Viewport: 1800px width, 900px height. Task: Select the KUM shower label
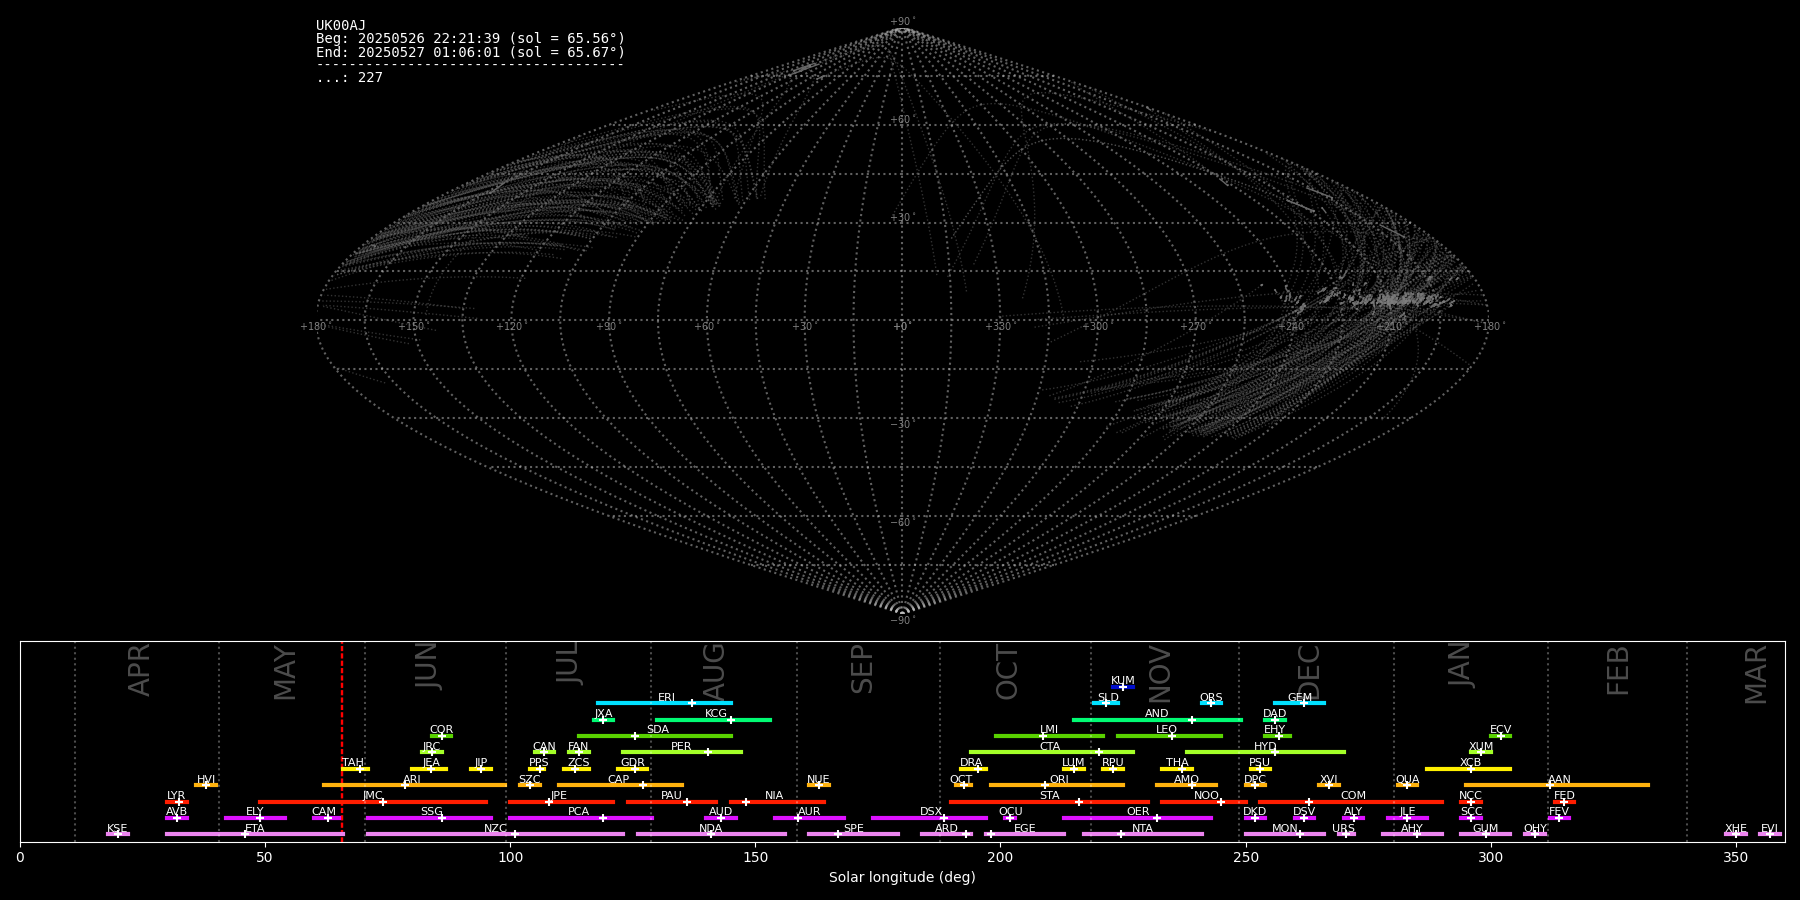(1123, 681)
